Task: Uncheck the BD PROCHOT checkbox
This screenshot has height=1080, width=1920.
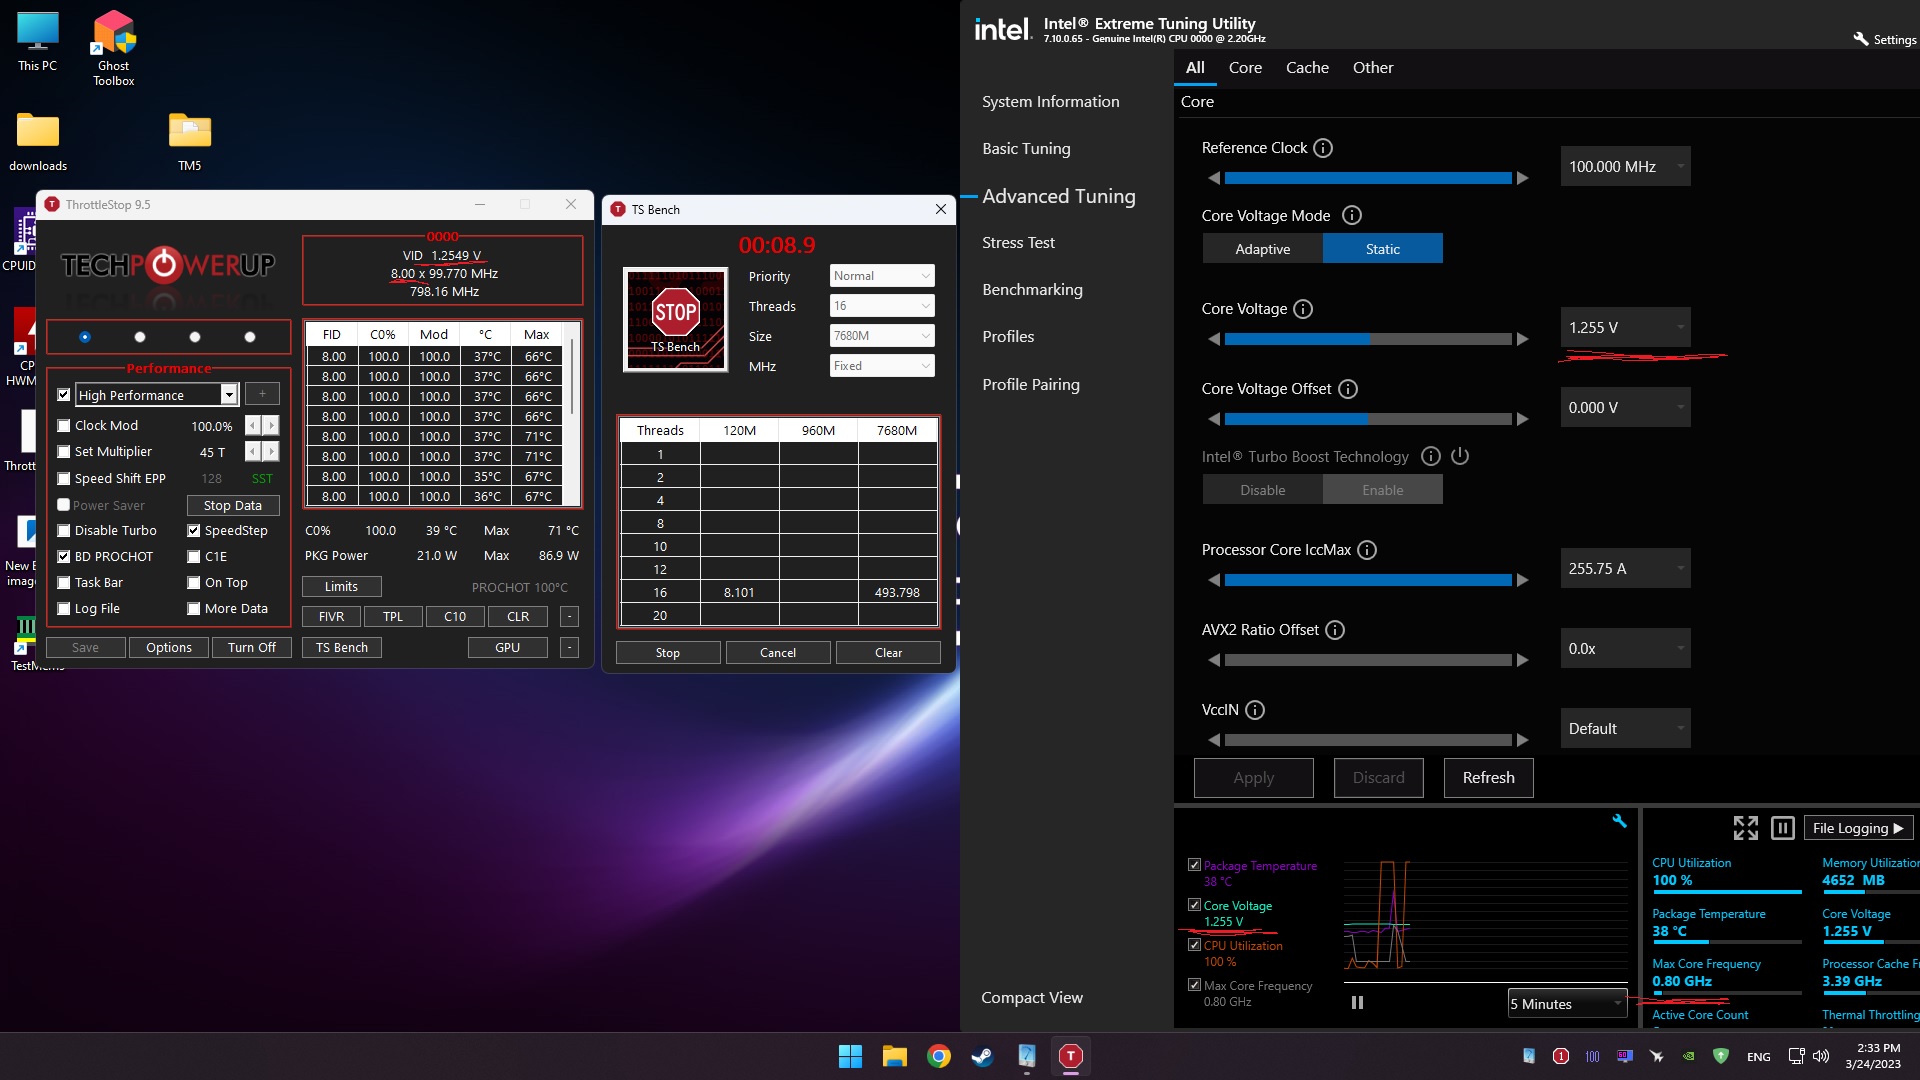Action: [x=64, y=557]
